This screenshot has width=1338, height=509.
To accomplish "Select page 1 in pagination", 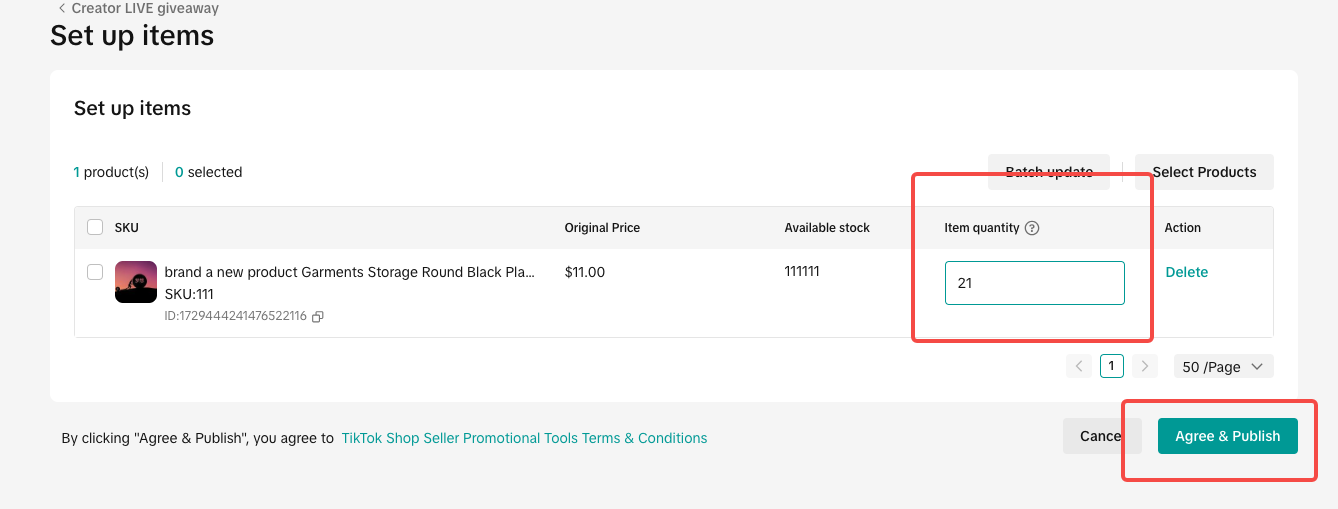I will tap(1112, 366).
